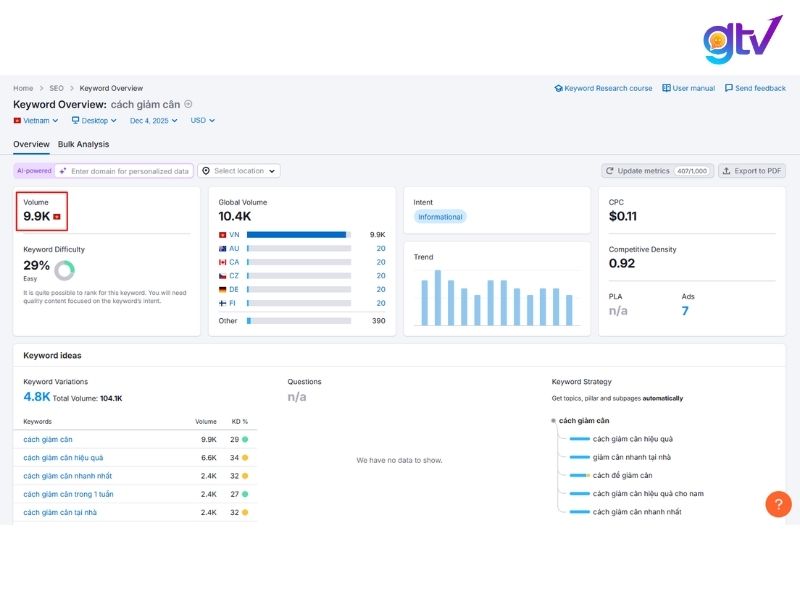Image resolution: width=800 pixels, height=600 pixels.
Task: Click the flag icon beside 9.9K volume
Action: (58, 215)
